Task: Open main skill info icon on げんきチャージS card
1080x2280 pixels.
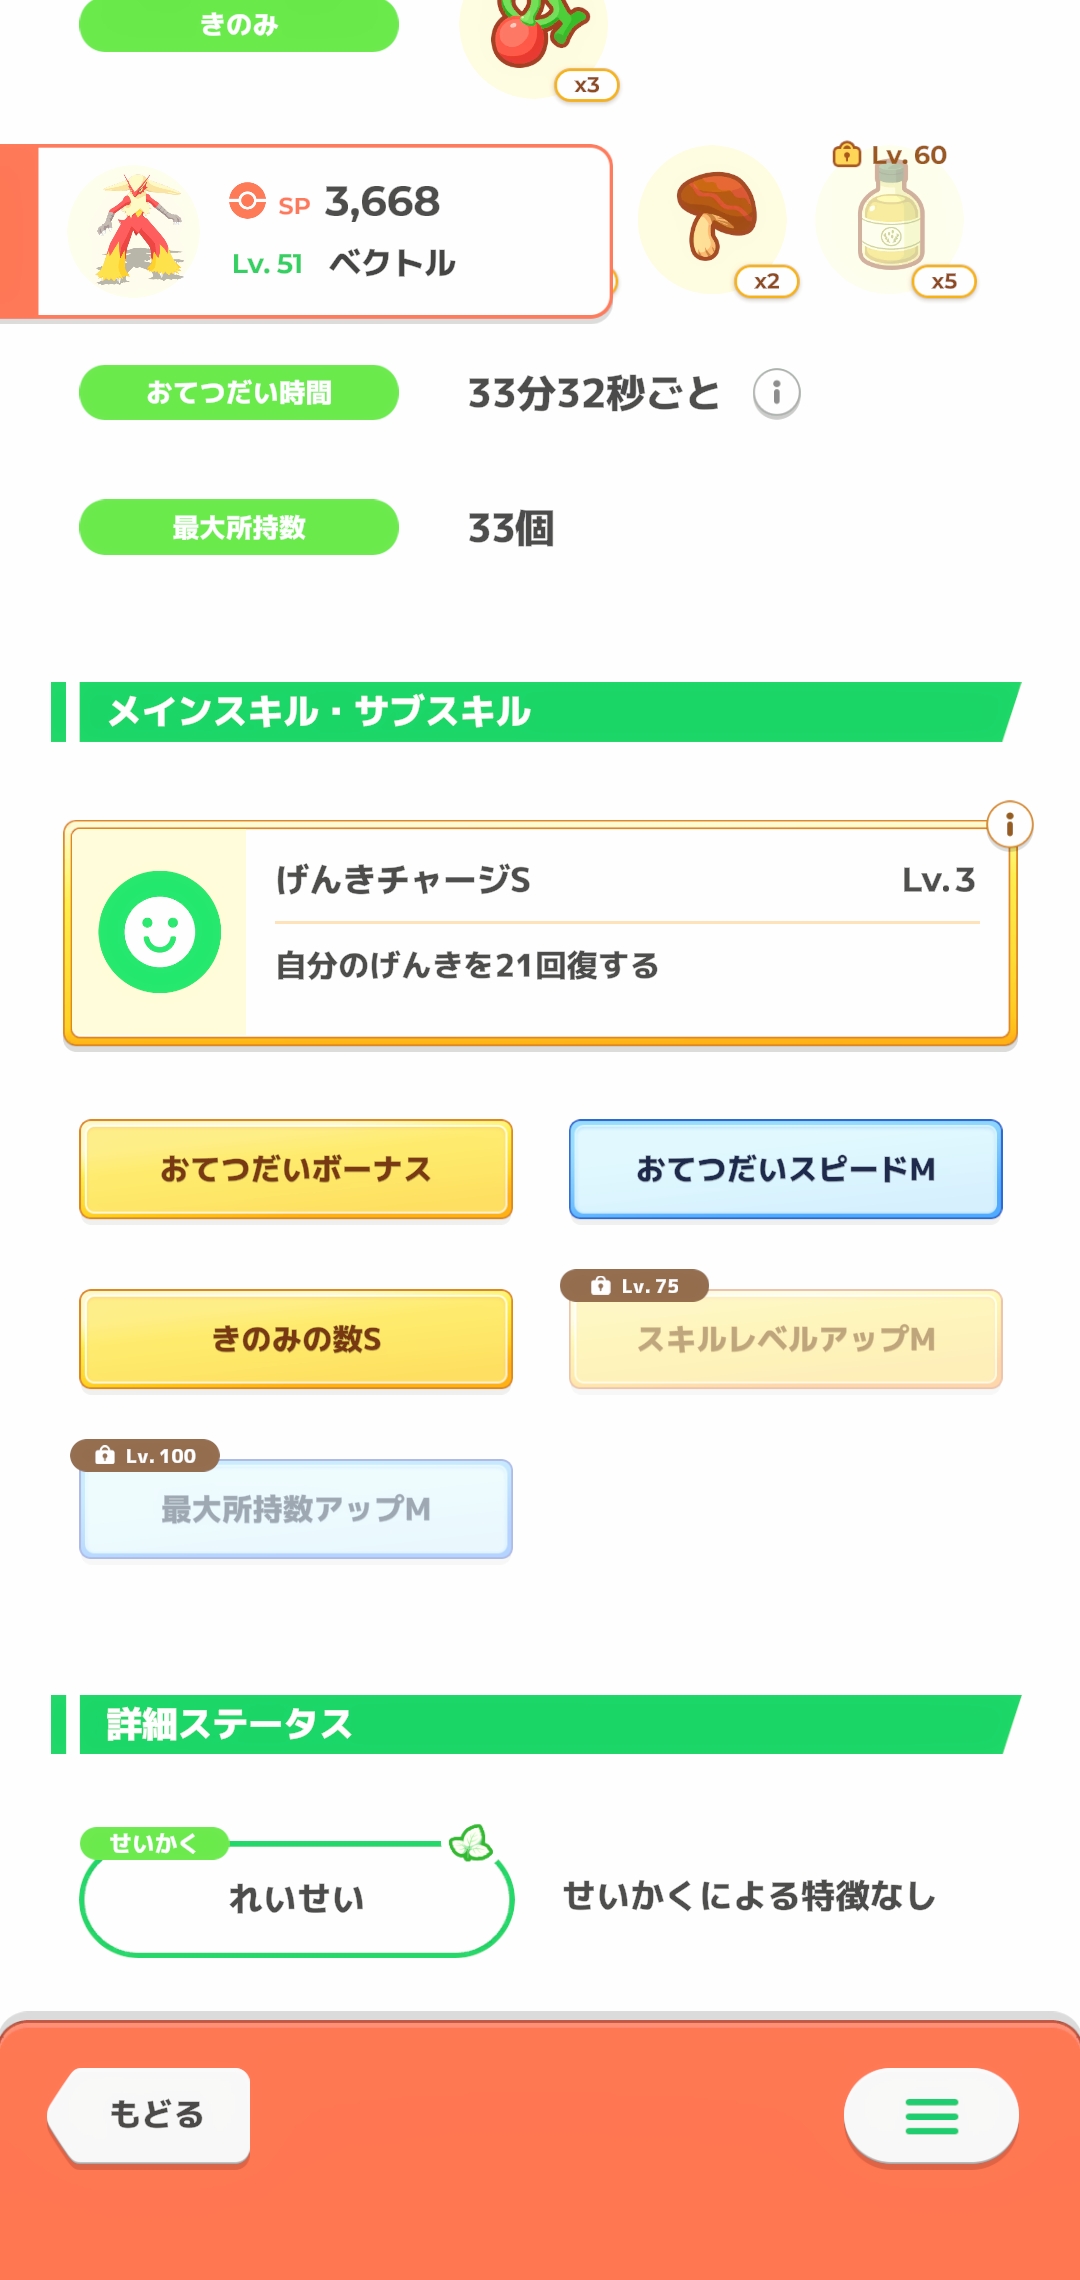Action: point(1009,825)
